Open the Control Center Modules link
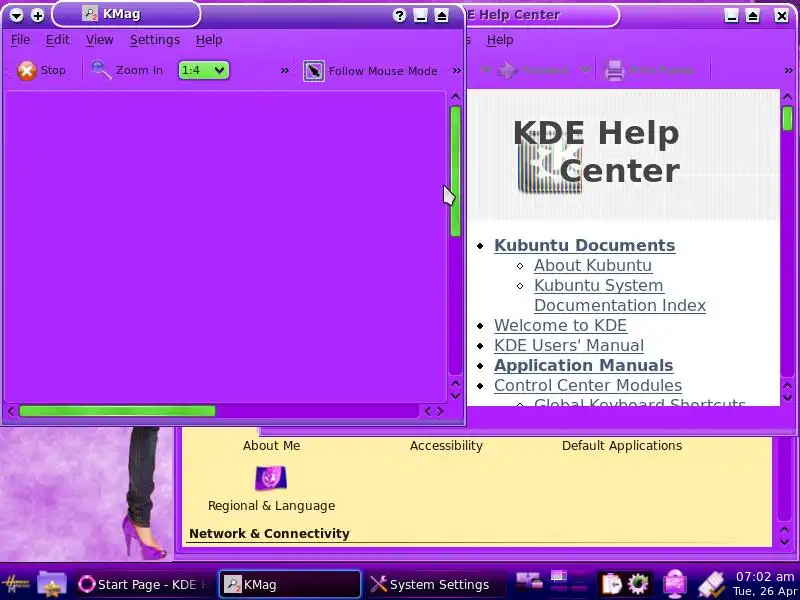The height and width of the screenshot is (600, 800). [x=588, y=385]
